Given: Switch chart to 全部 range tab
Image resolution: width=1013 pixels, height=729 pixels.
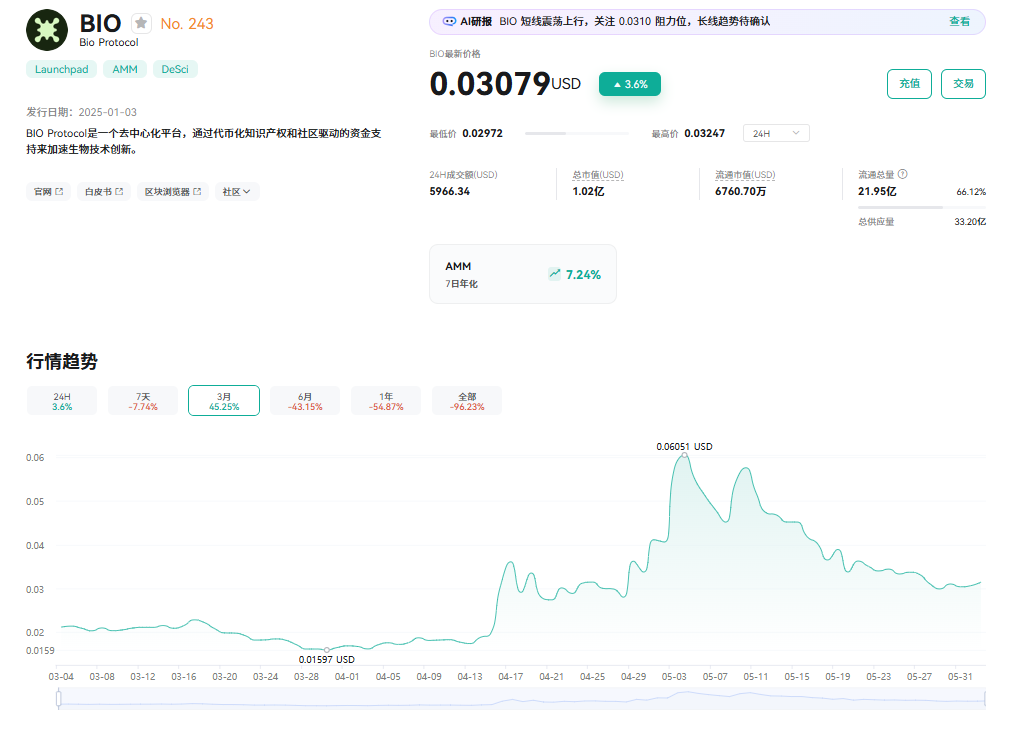Looking at the screenshot, I should click(x=467, y=401).
